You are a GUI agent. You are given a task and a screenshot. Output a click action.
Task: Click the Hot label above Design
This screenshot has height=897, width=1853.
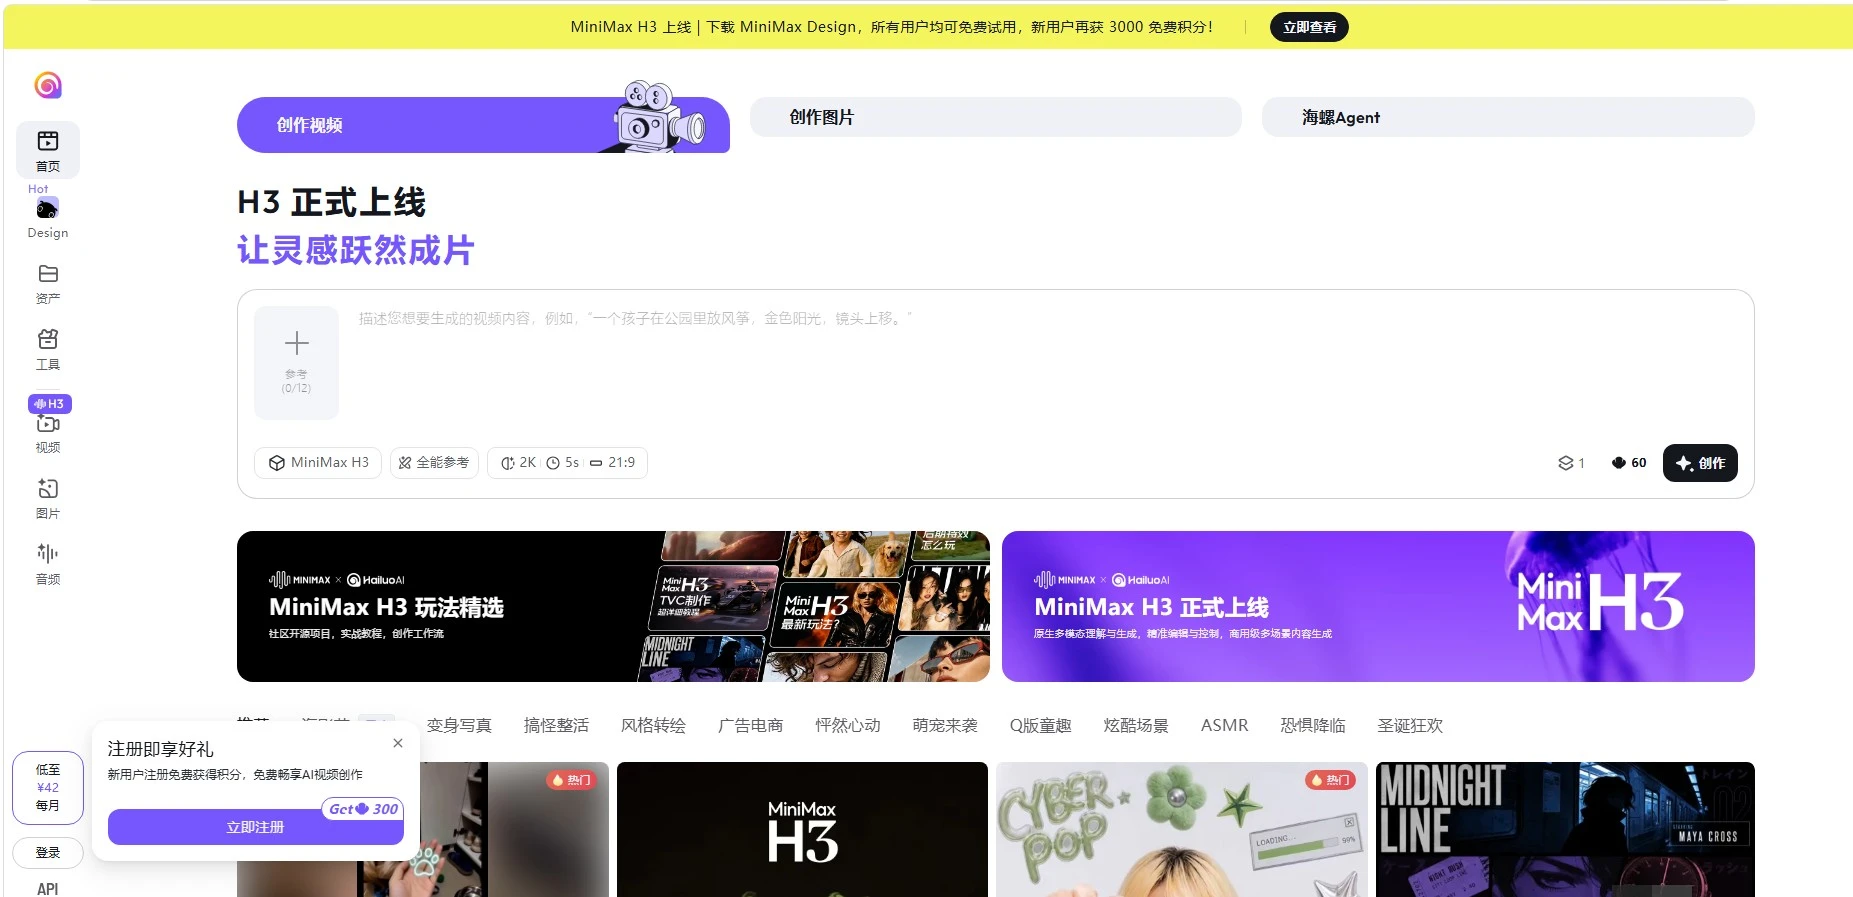pos(38,189)
